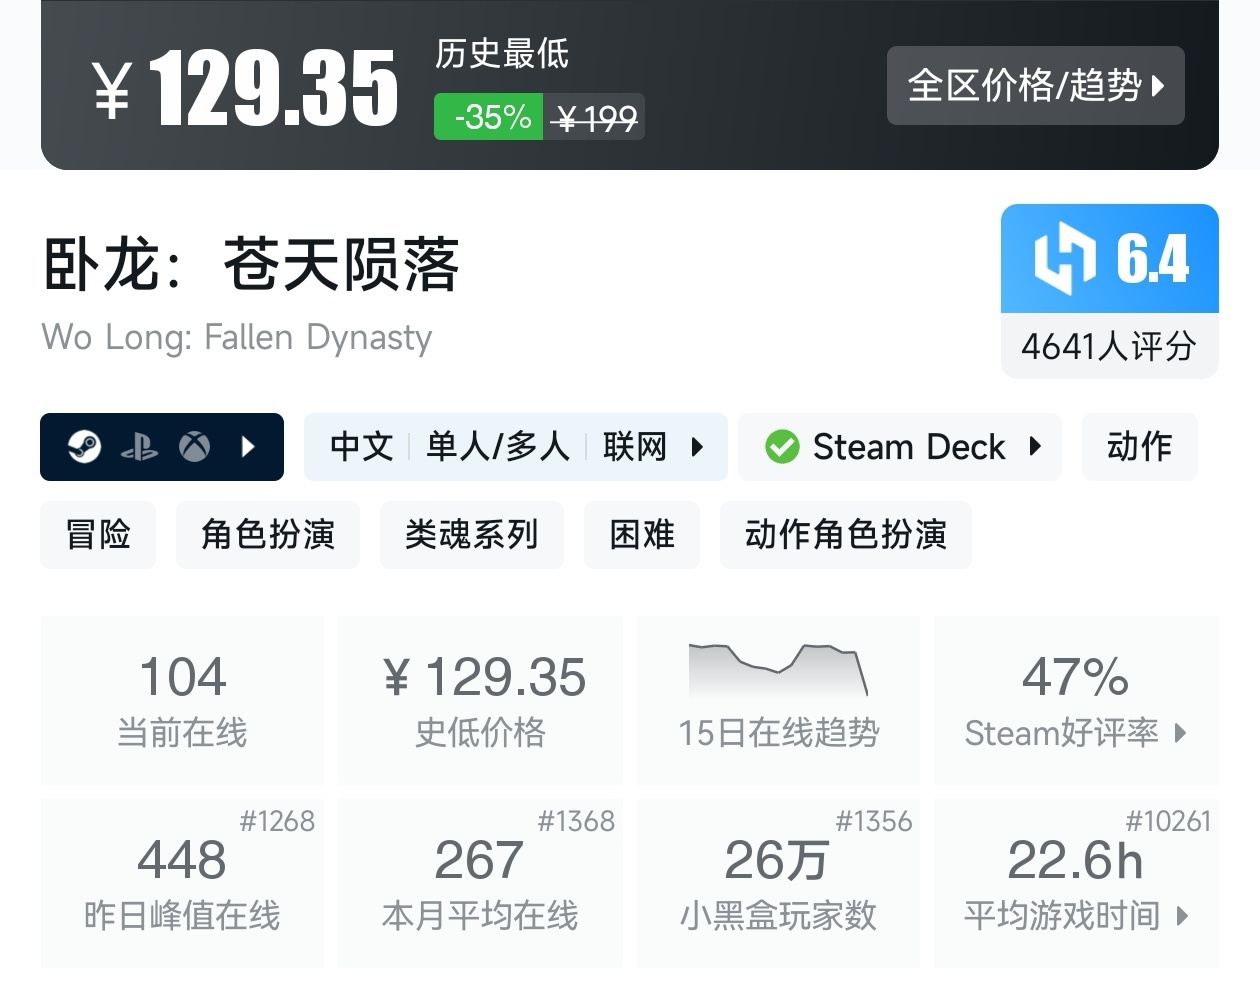Click the -35% discount badge

point(489,117)
